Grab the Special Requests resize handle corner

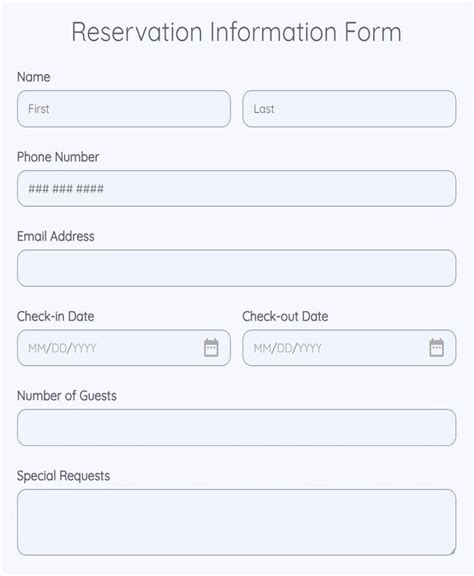(x=452, y=551)
